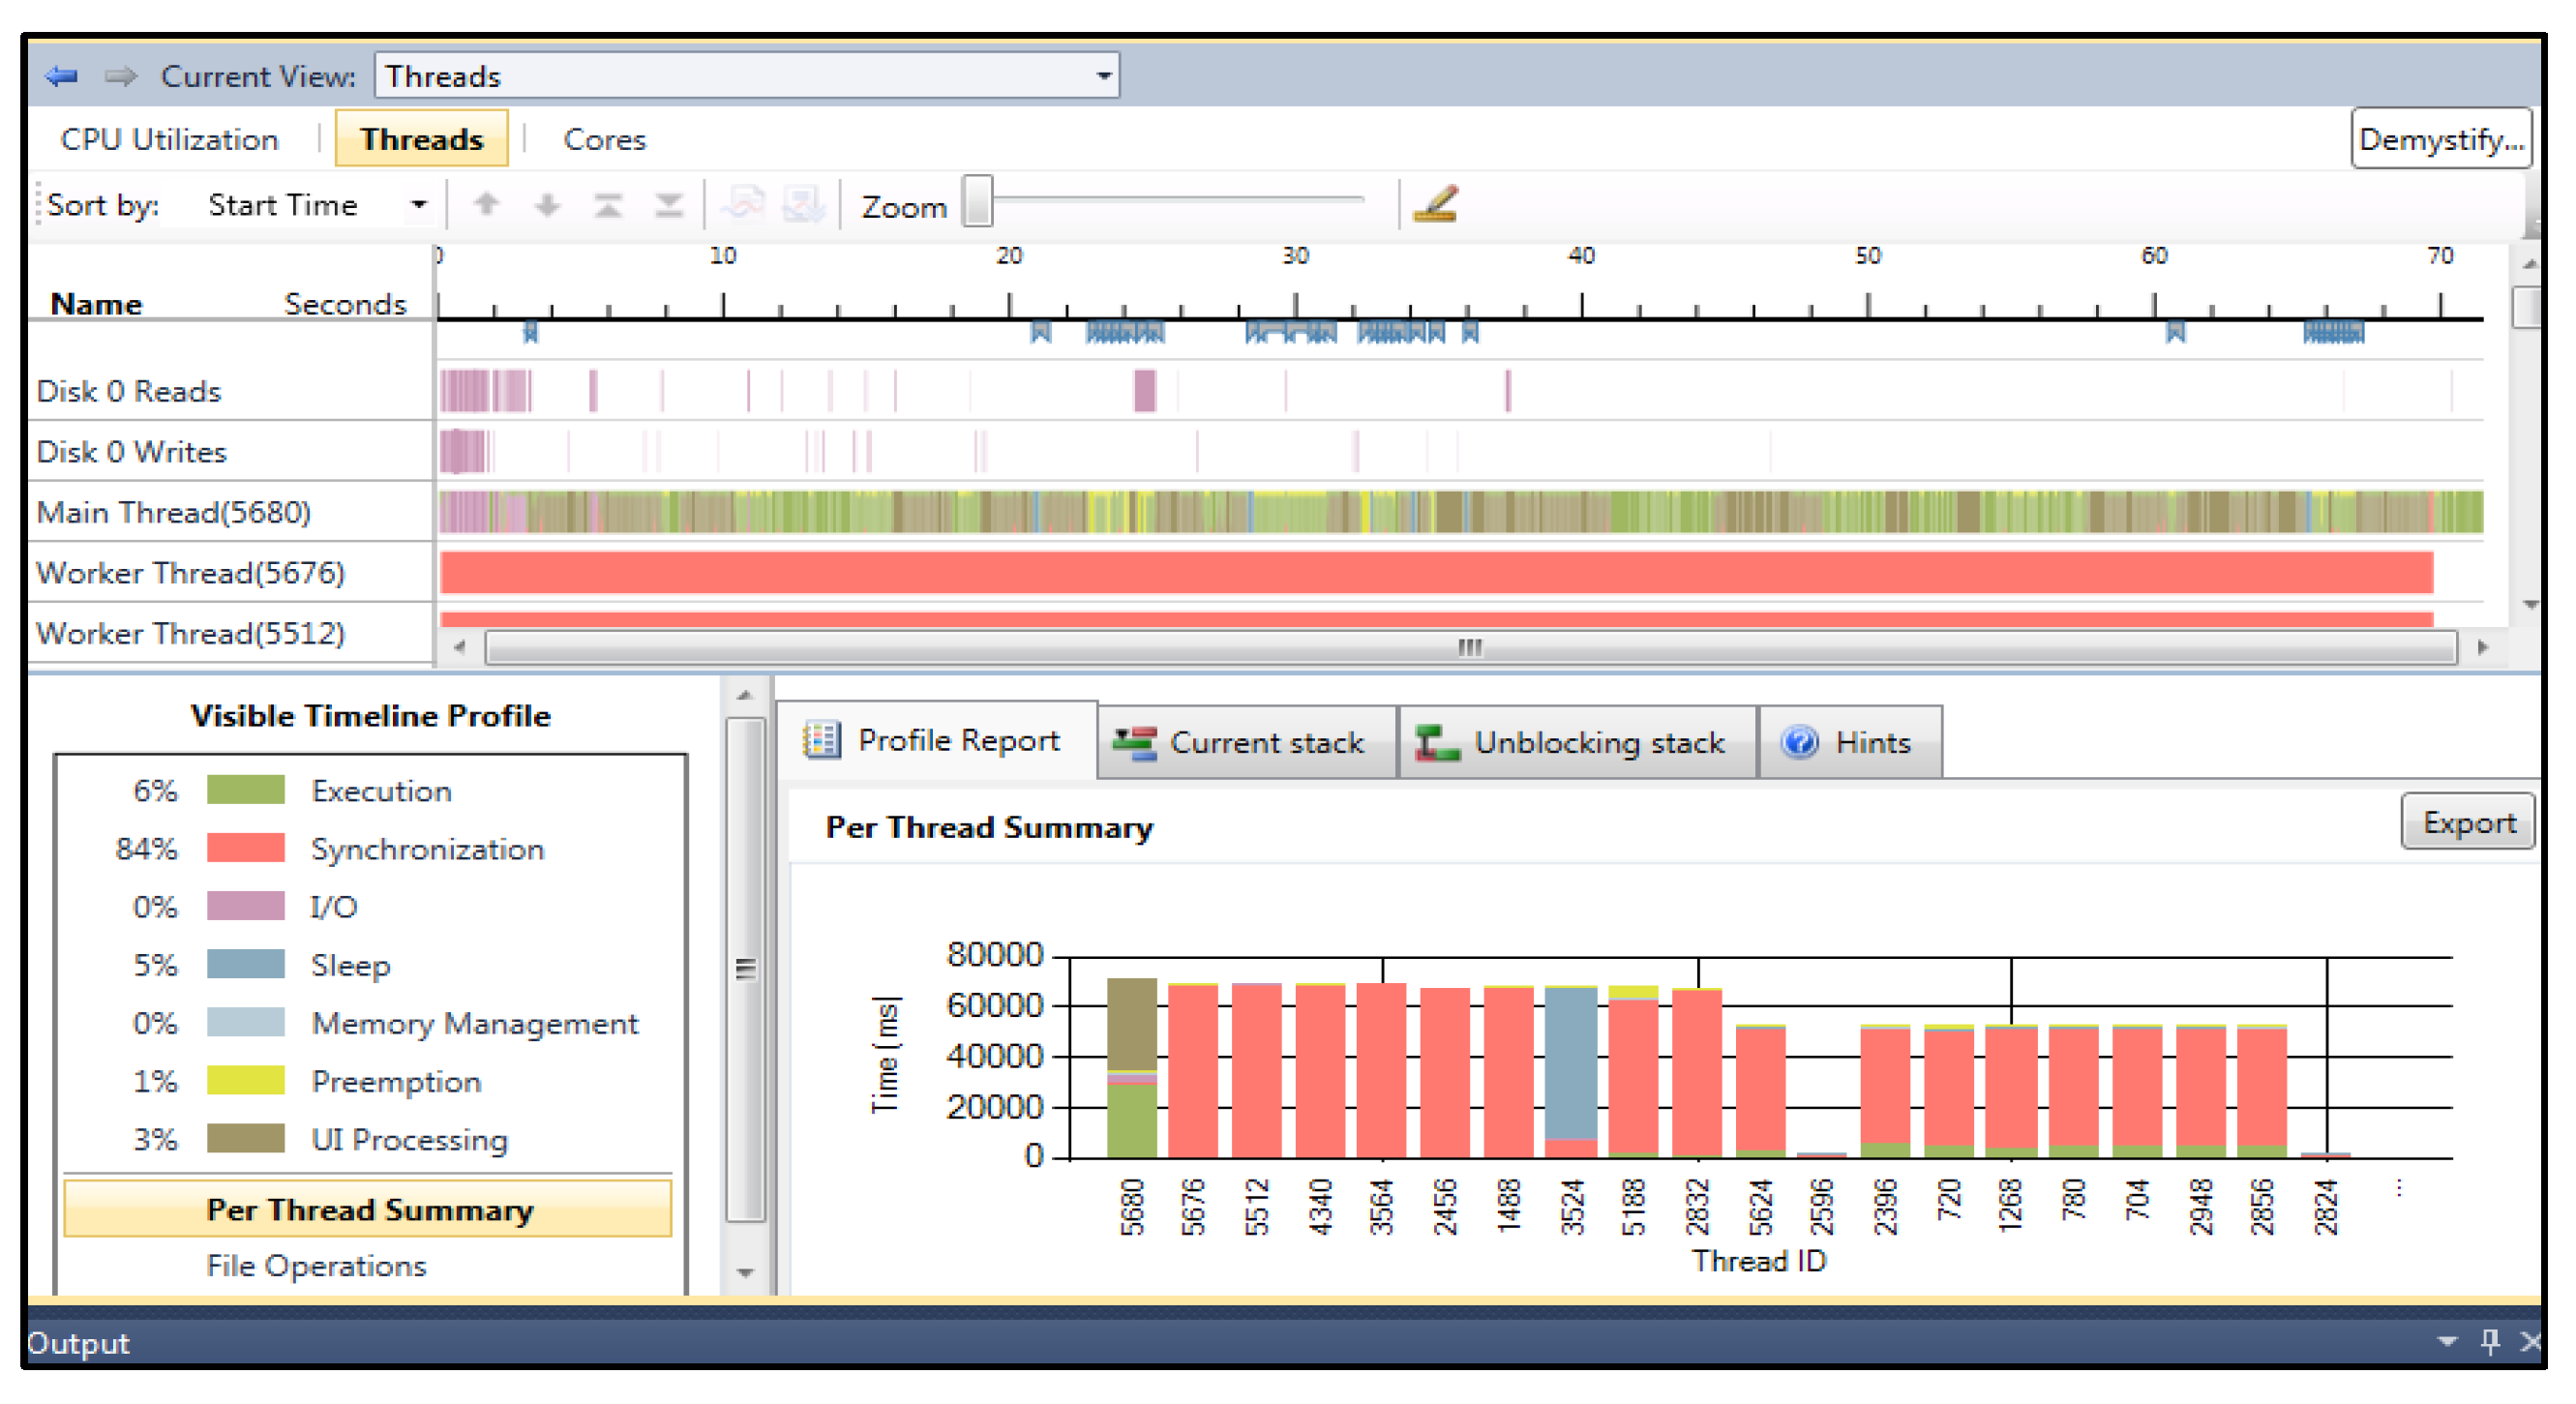Viewport: 2576px width, 1404px height.
Task: Switch to the Cores view tab
Action: [604, 139]
